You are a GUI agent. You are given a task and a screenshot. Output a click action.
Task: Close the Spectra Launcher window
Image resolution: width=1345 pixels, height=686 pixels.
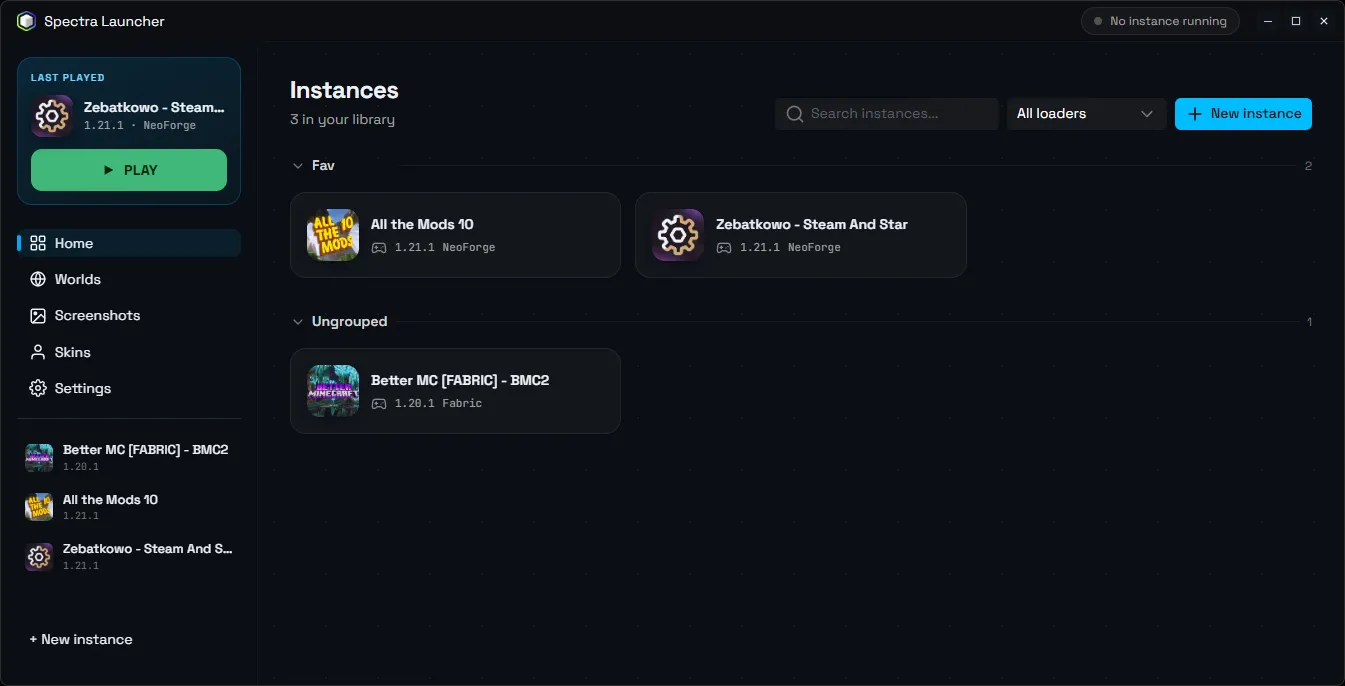(1324, 21)
